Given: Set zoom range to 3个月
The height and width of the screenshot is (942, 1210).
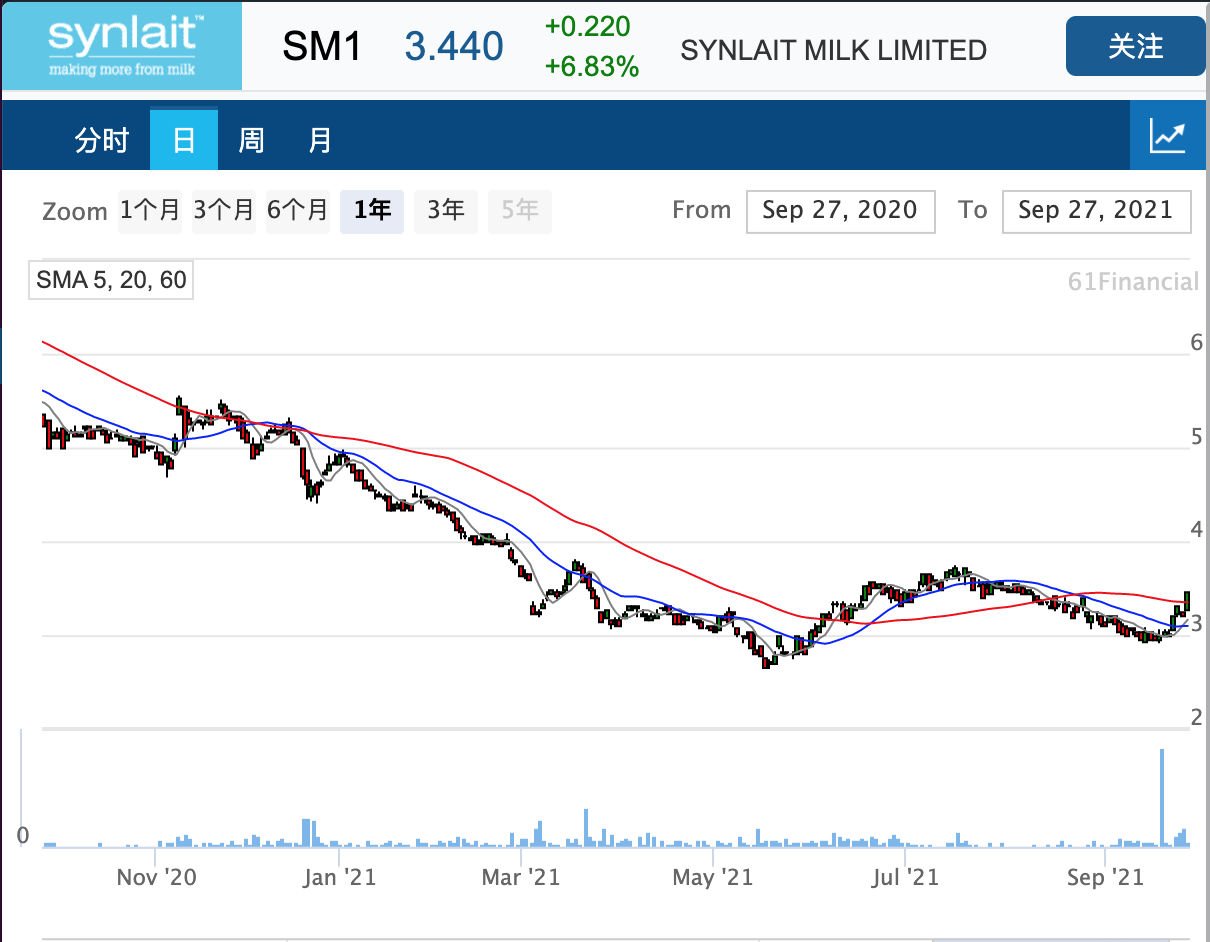Looking at the screenshot, I should pos(224,211).
